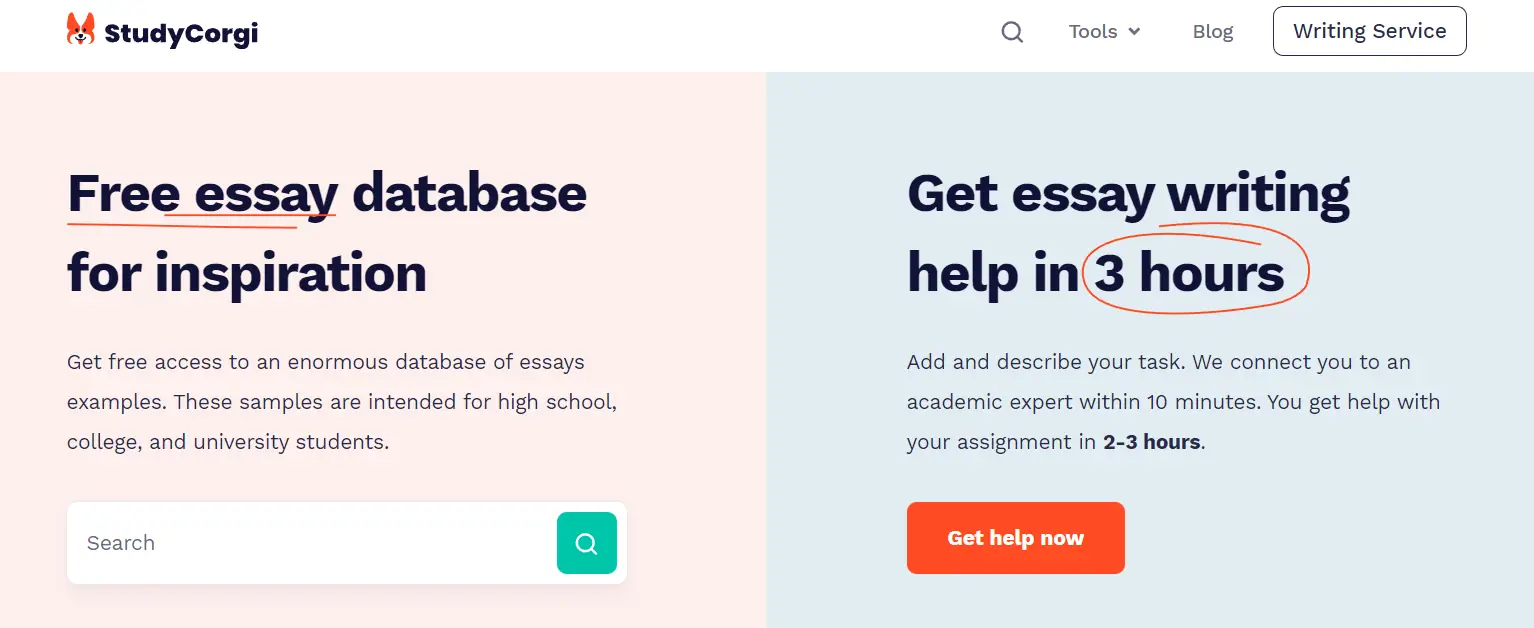Image resolution: width=1534 pixels, height=628 pixels.
Task: Click the word "inspiration" in the left heading
Action: click(x=290, y=273)
